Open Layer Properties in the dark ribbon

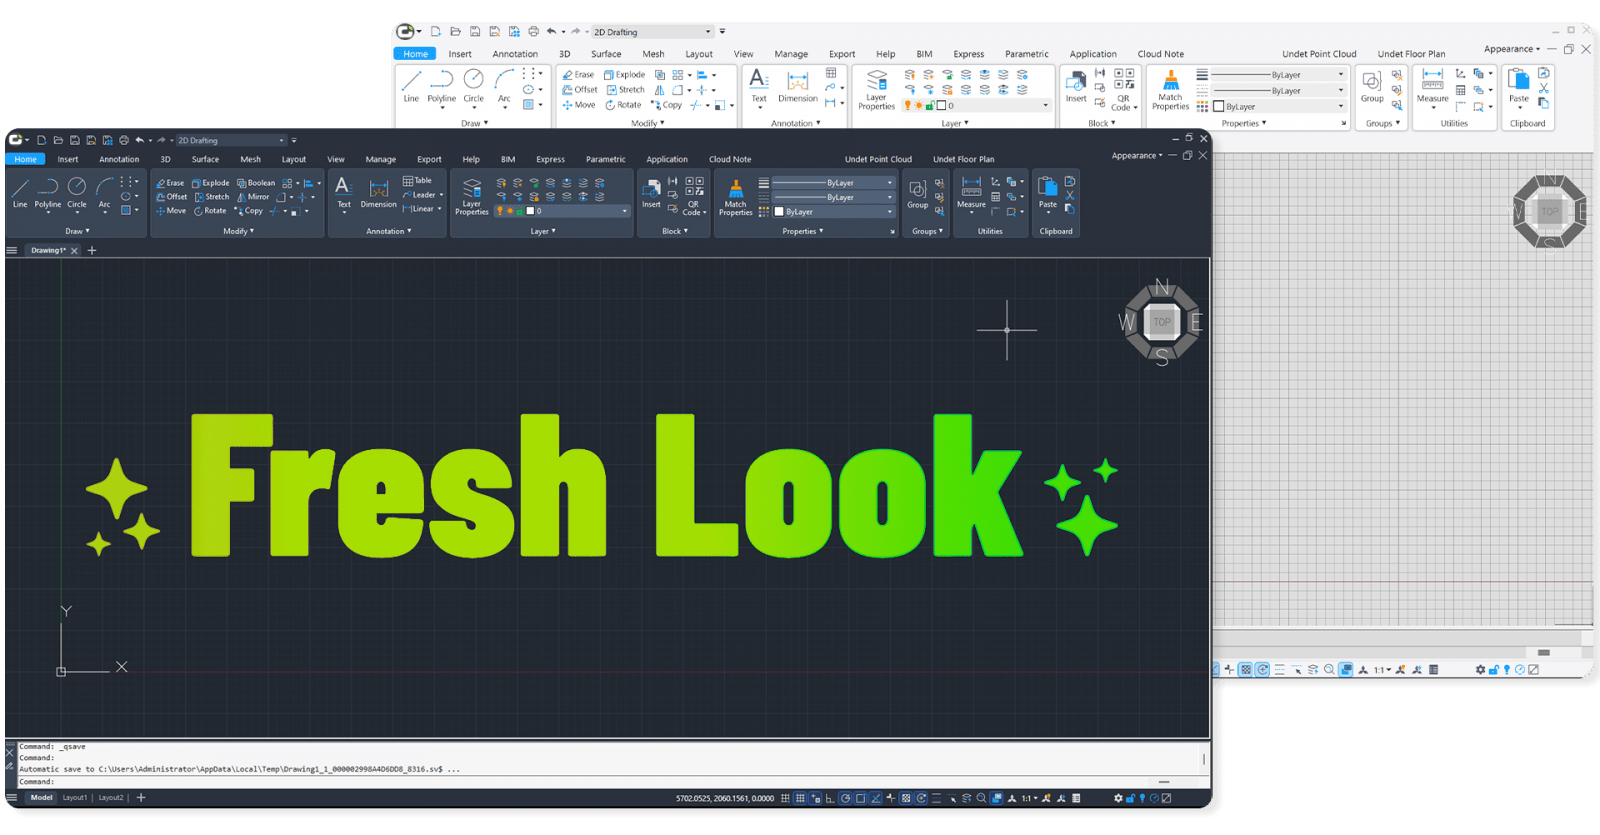471,196
